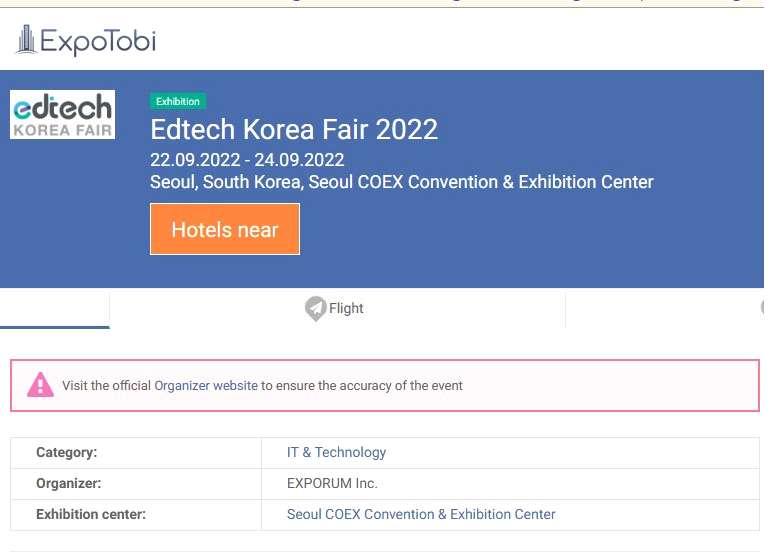770x552 pixels.
Task: Click the green Exhibition badge
Action: (178, 101)
